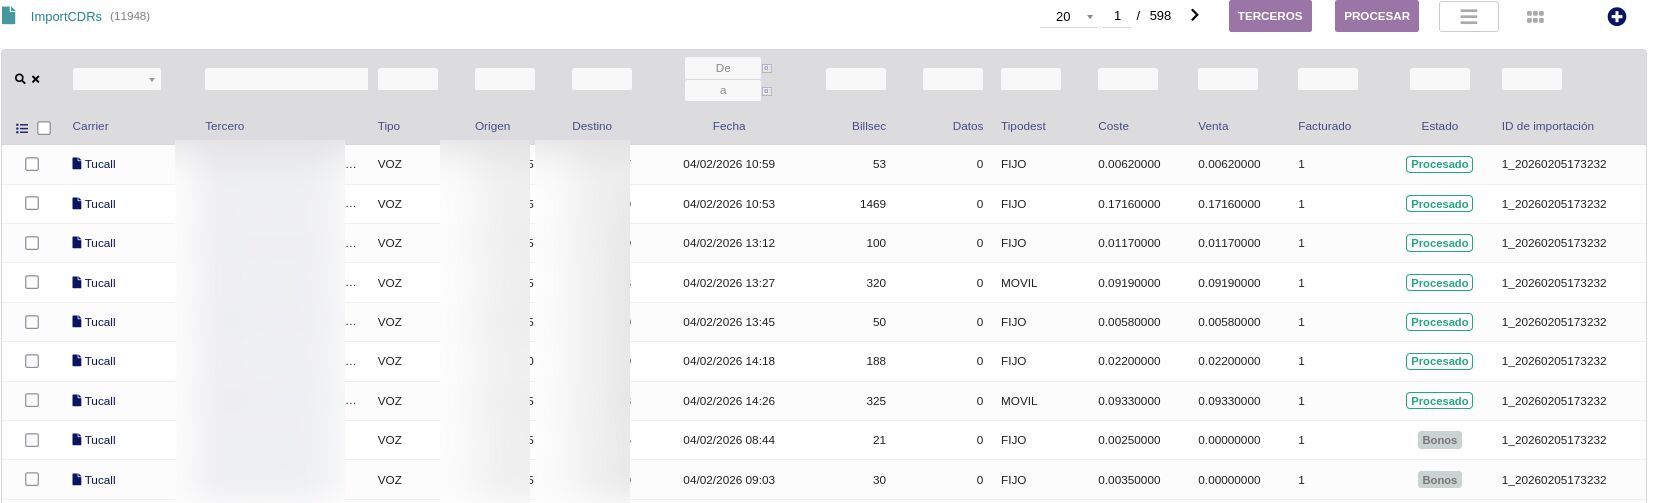Select checkbox for row dated 04/02/2026 13:27
The width and height of the screenshot is (1655, 503).
pyautogui.click(x=32, y=283)
